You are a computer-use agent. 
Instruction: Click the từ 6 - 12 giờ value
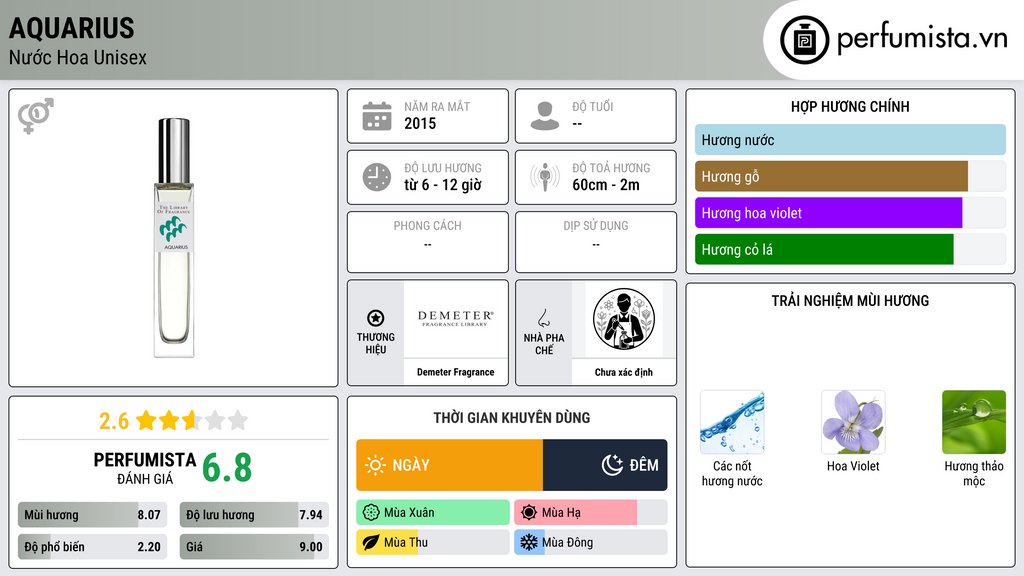point(443,185)
